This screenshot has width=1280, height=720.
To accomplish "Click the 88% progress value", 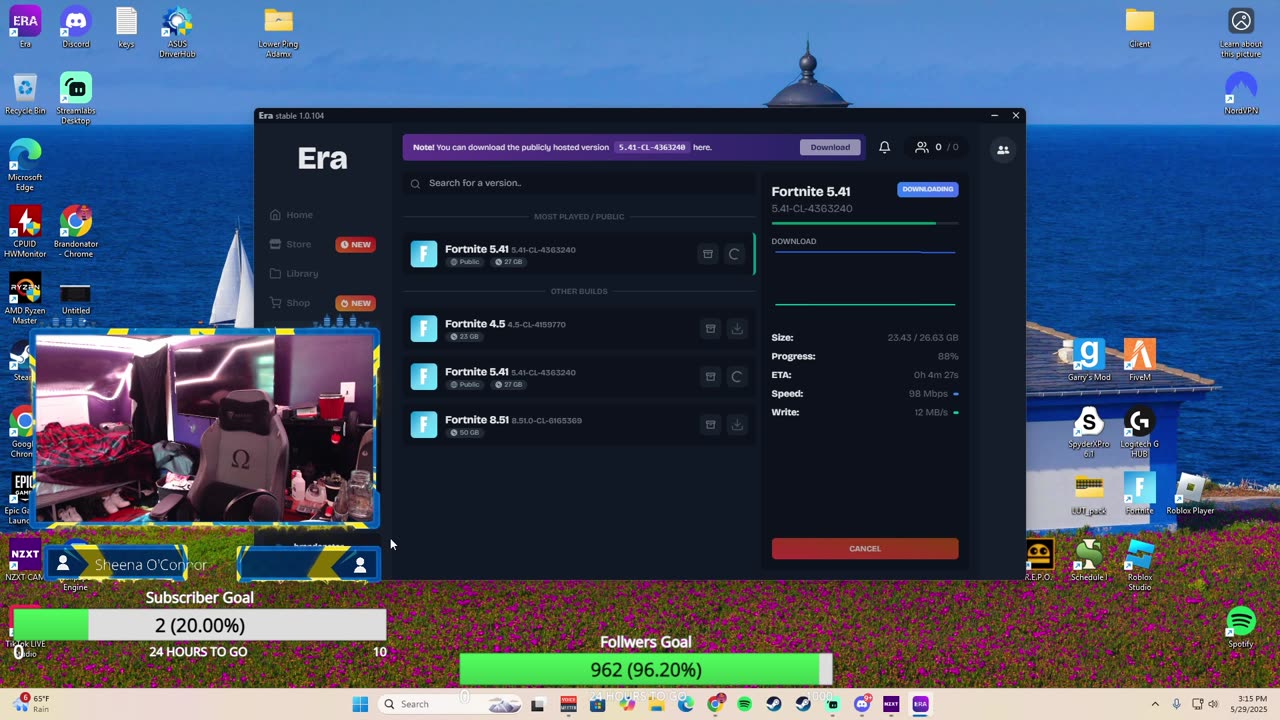I will tap(947, 356).
